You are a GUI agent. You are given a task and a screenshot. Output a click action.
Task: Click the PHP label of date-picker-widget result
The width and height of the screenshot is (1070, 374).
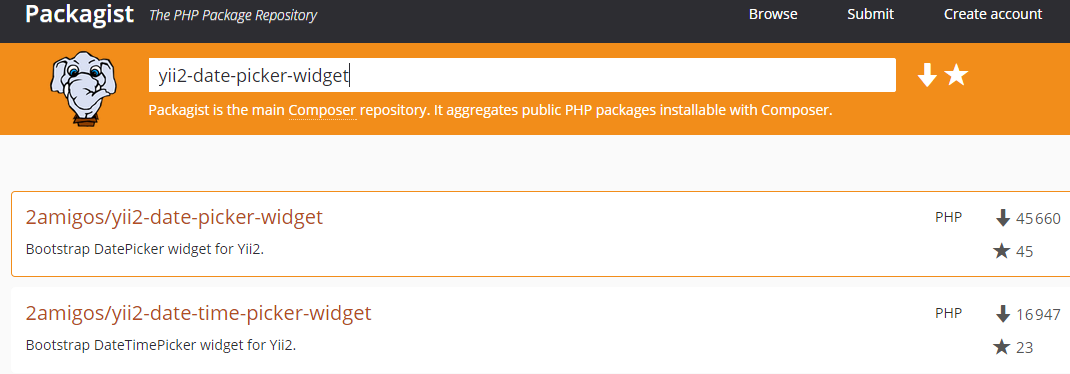coord(949,217)
